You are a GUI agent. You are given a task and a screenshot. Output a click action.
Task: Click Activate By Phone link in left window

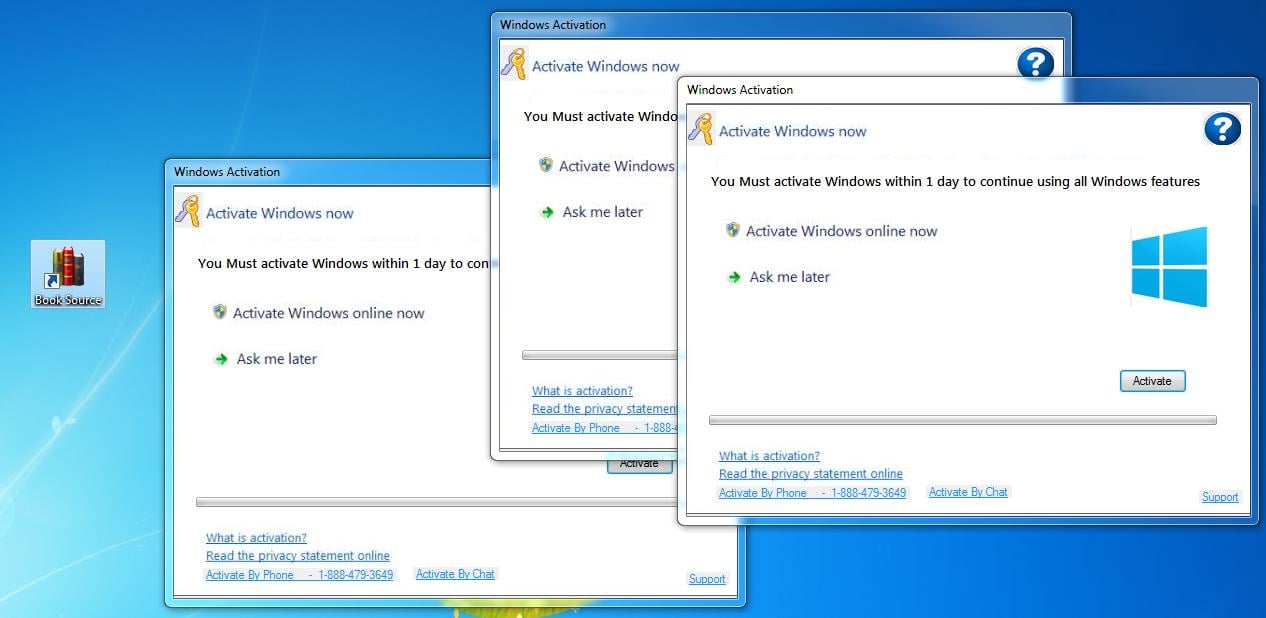coord(299,575)
